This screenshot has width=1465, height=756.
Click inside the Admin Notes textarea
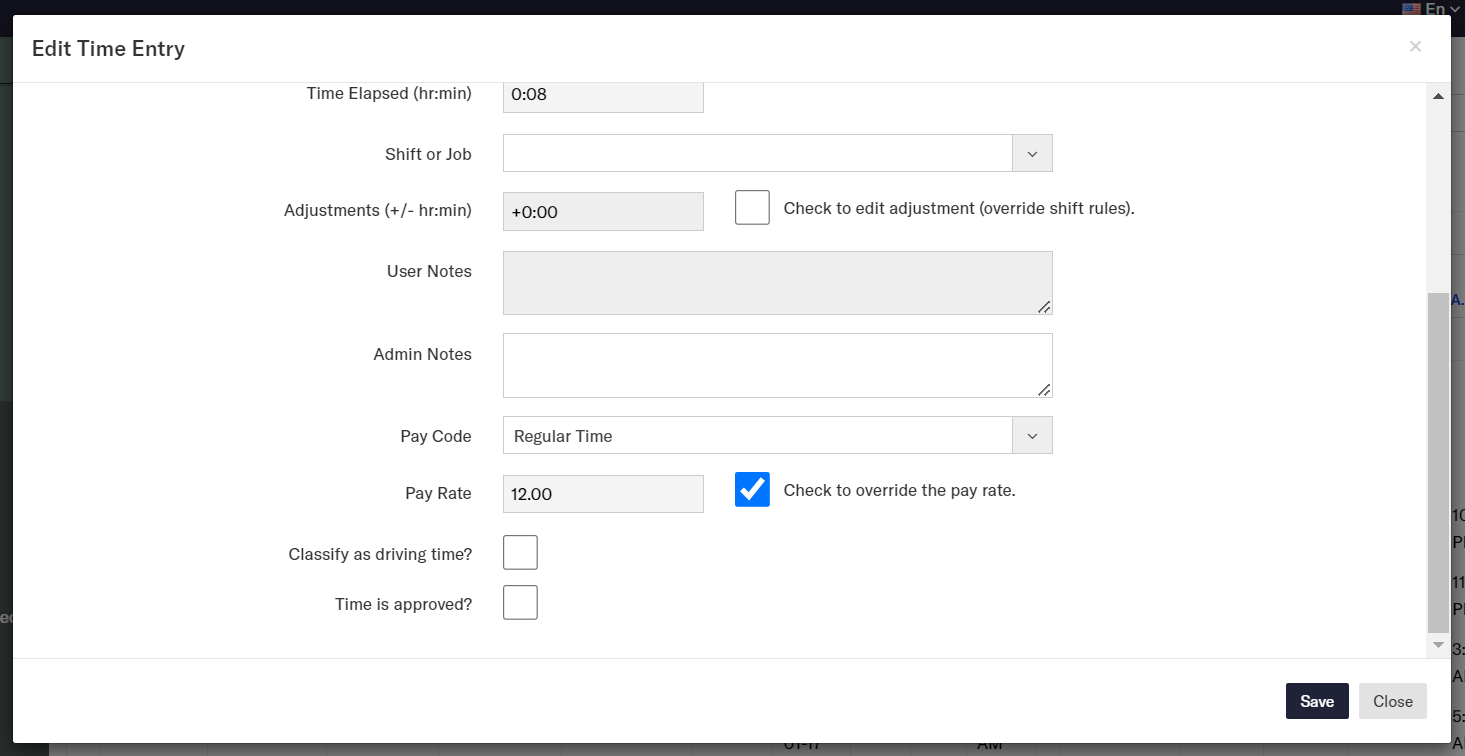click(777, 366)
